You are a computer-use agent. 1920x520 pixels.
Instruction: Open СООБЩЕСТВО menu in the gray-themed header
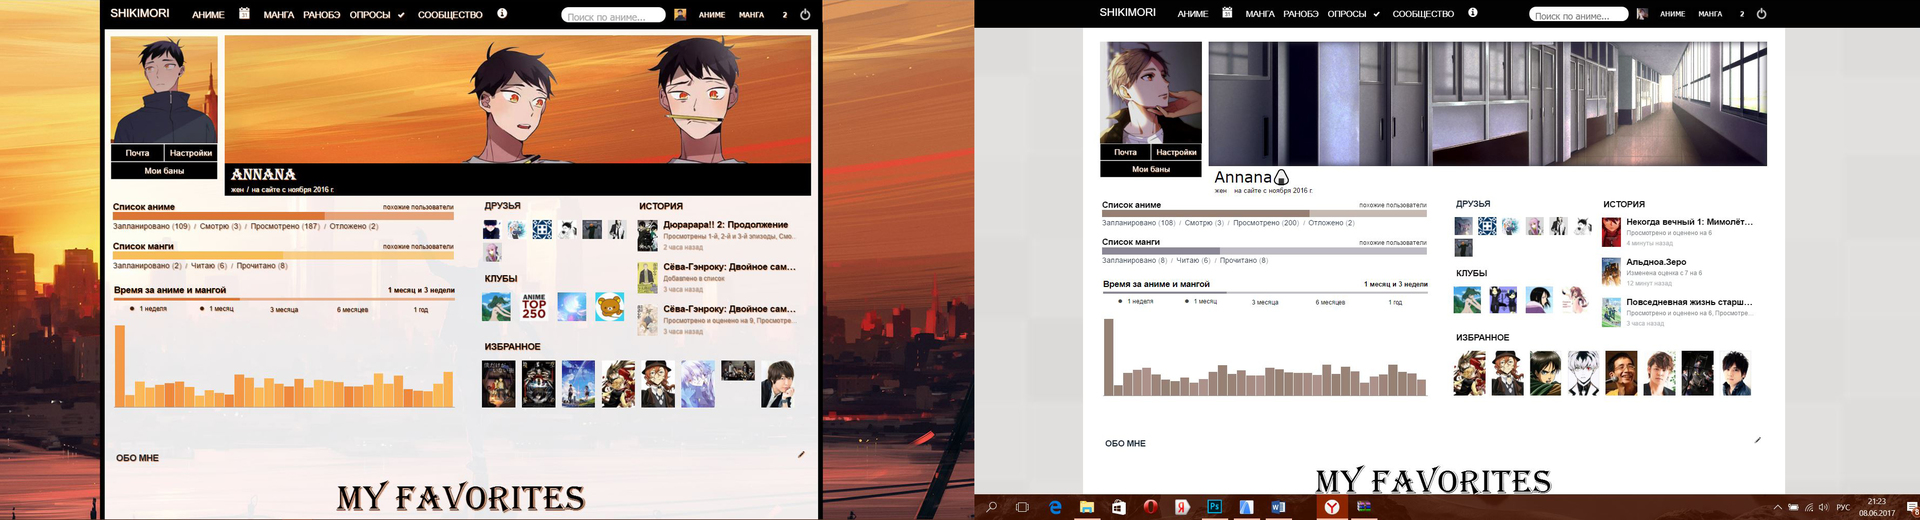pos(1422,14)
